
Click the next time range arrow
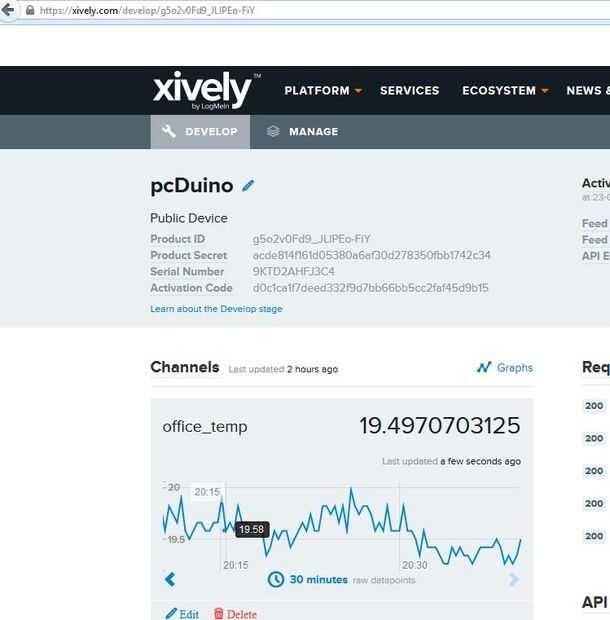click(x=514, y=580)
